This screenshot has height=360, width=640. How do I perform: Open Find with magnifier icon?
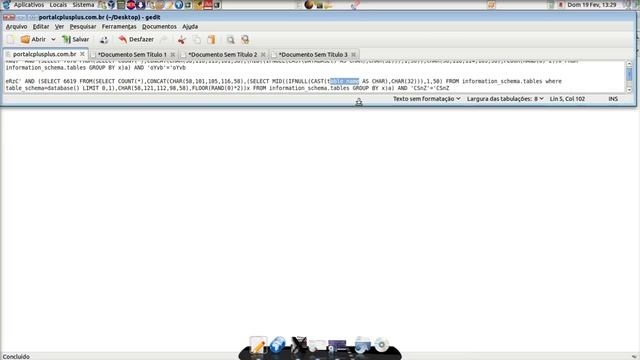point(231,40)
